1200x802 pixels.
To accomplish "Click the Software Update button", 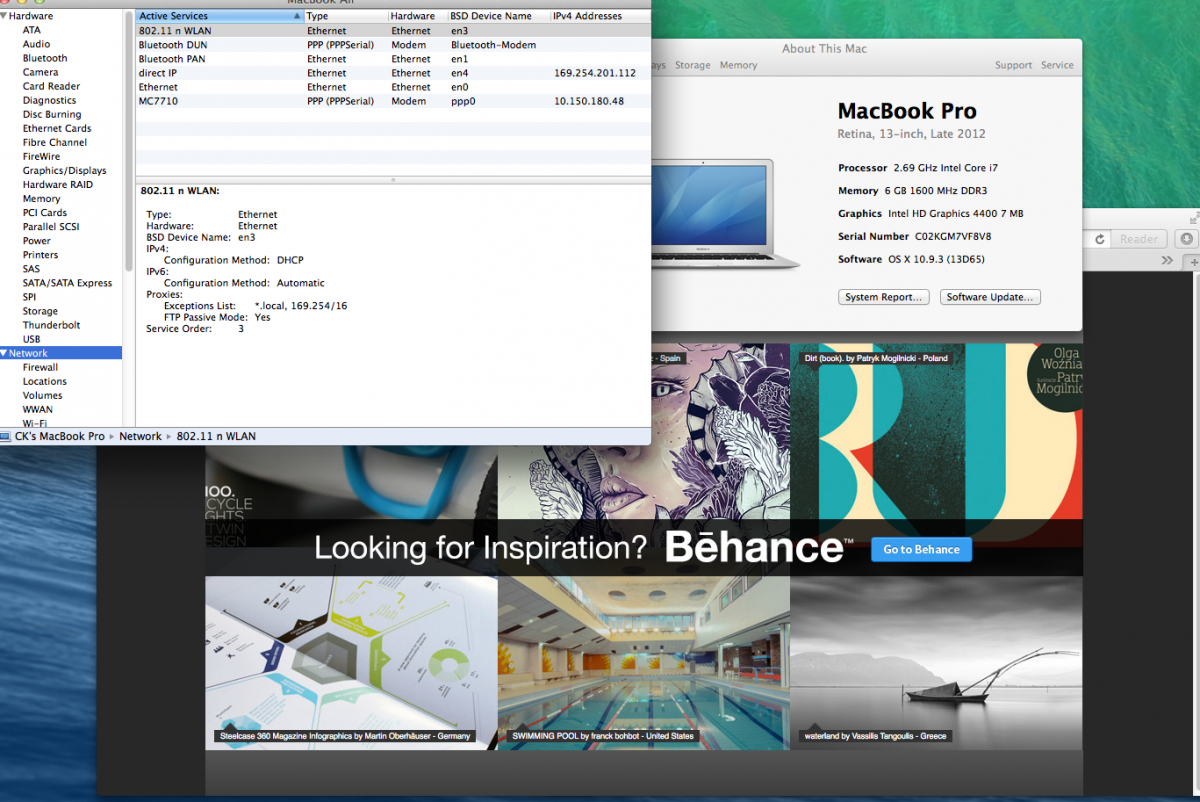I will pyautogui.click(x=990, y=297).
